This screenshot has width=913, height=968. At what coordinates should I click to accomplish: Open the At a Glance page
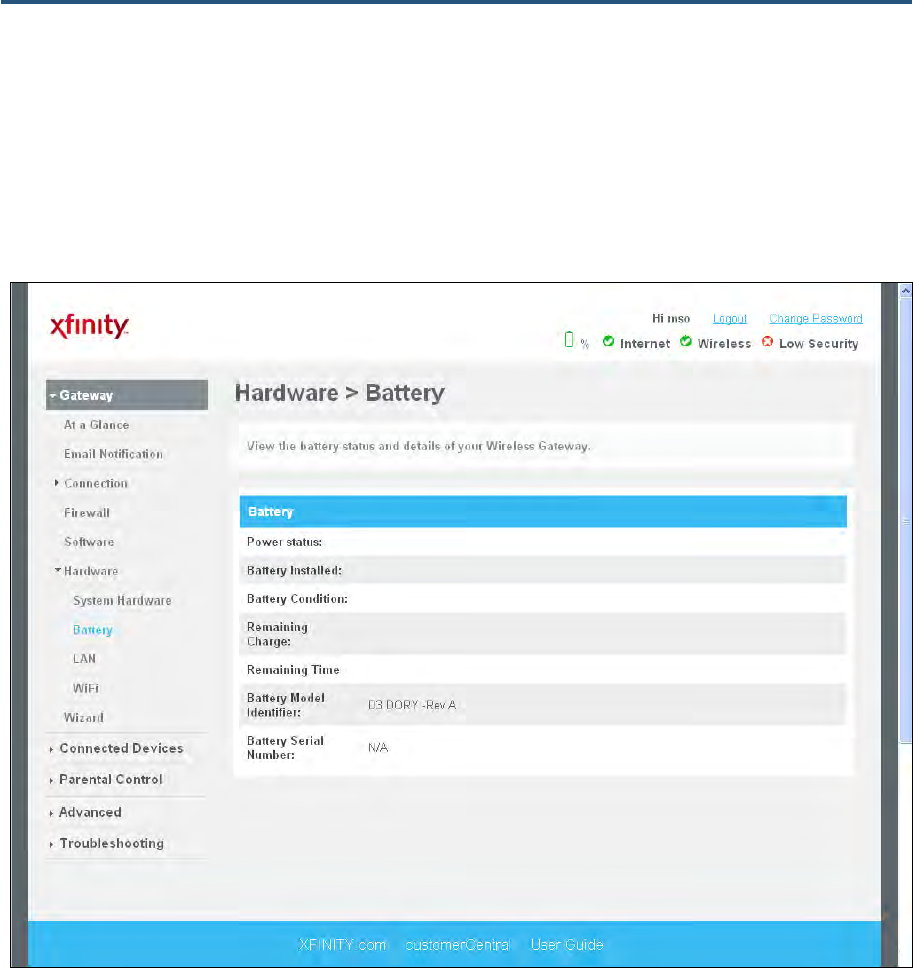coord(96,425)
